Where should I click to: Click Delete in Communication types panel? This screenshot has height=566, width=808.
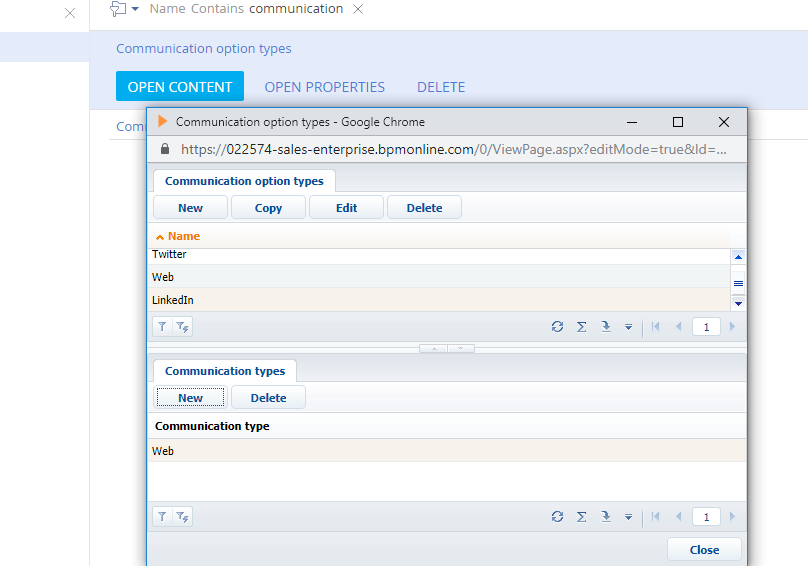268,397
